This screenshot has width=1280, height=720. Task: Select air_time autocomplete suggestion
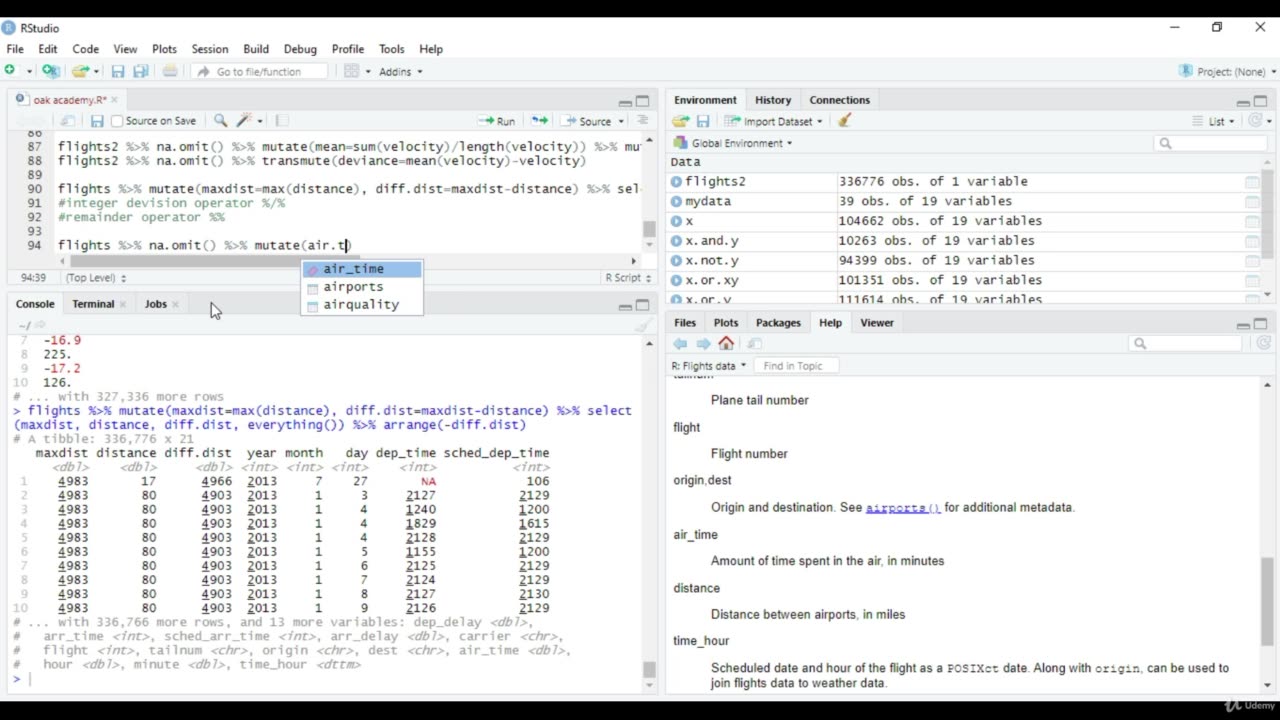pos(362,269)
